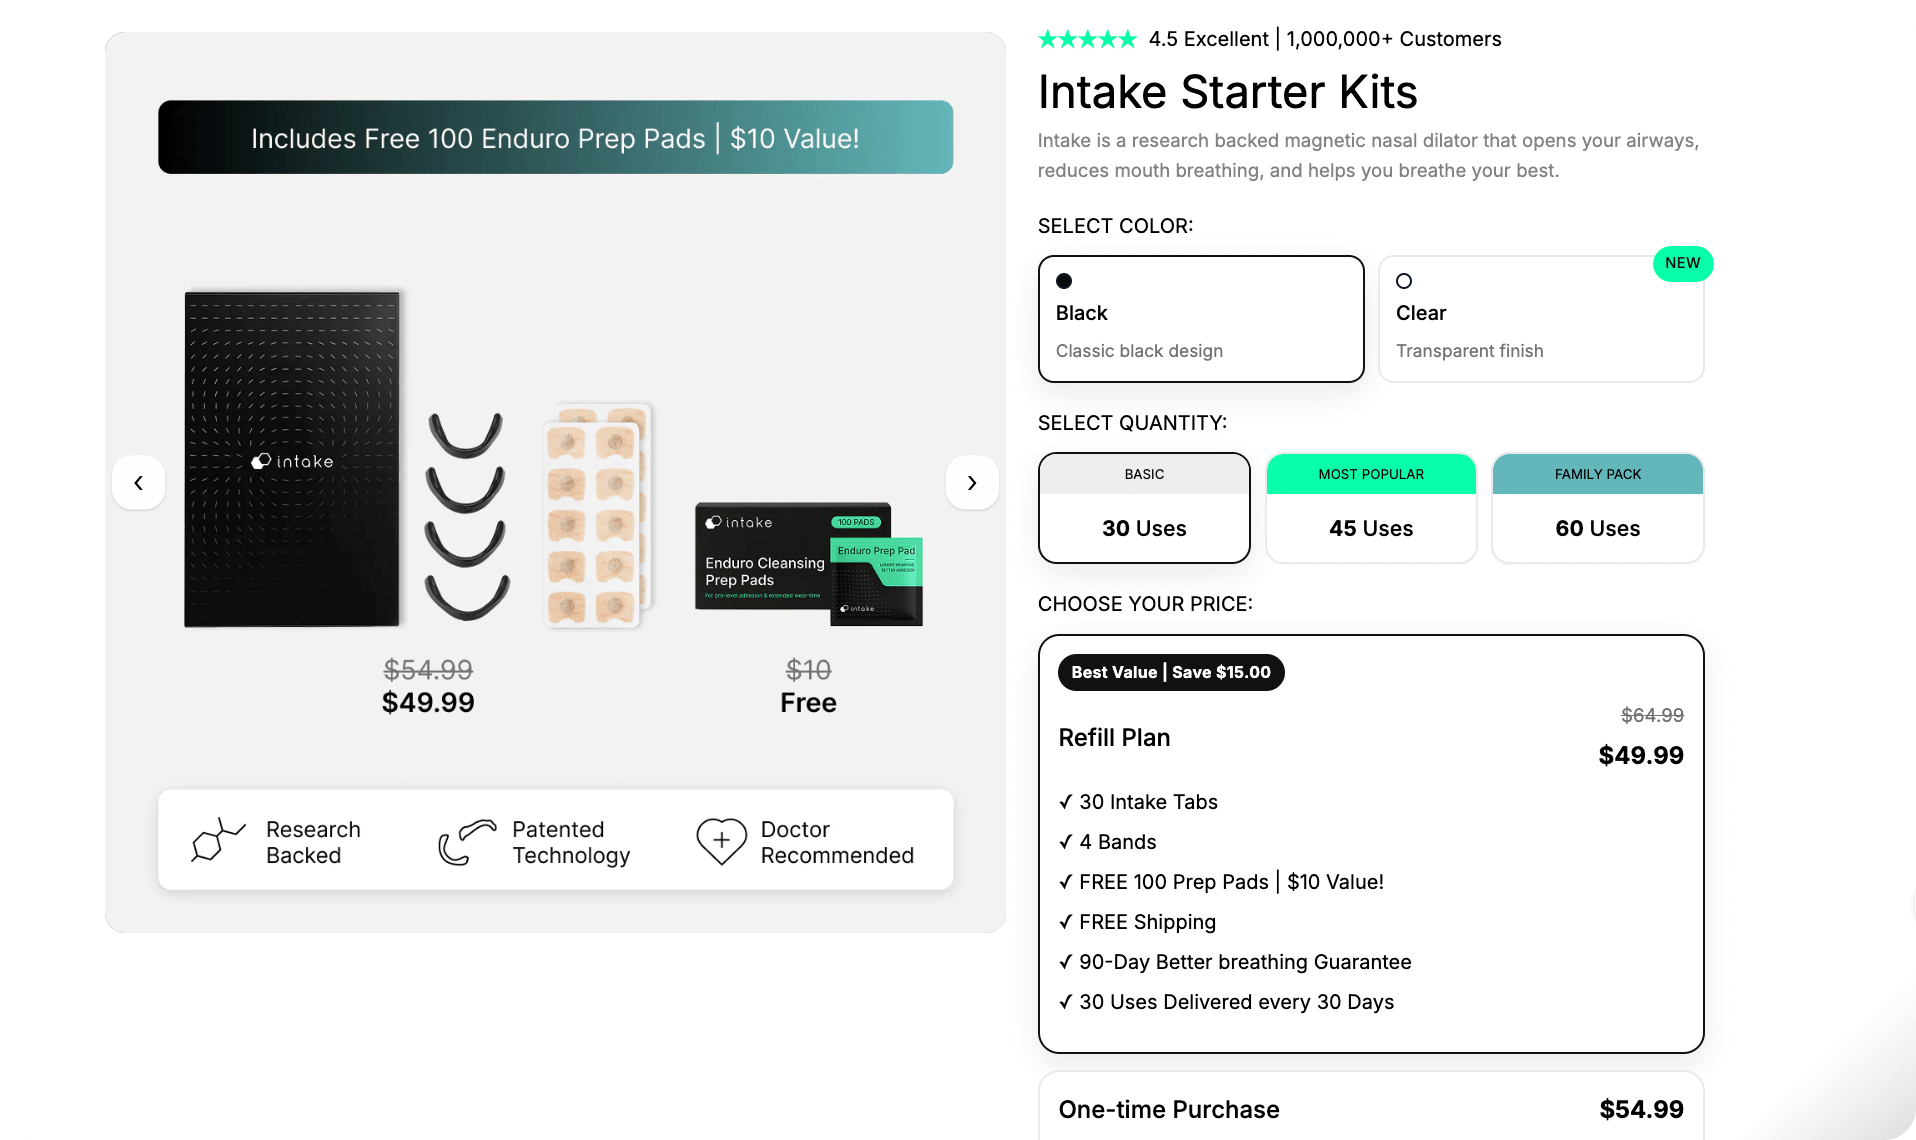Click the previous image arrow
1916x1140 pixels.
tap(138, 483)
